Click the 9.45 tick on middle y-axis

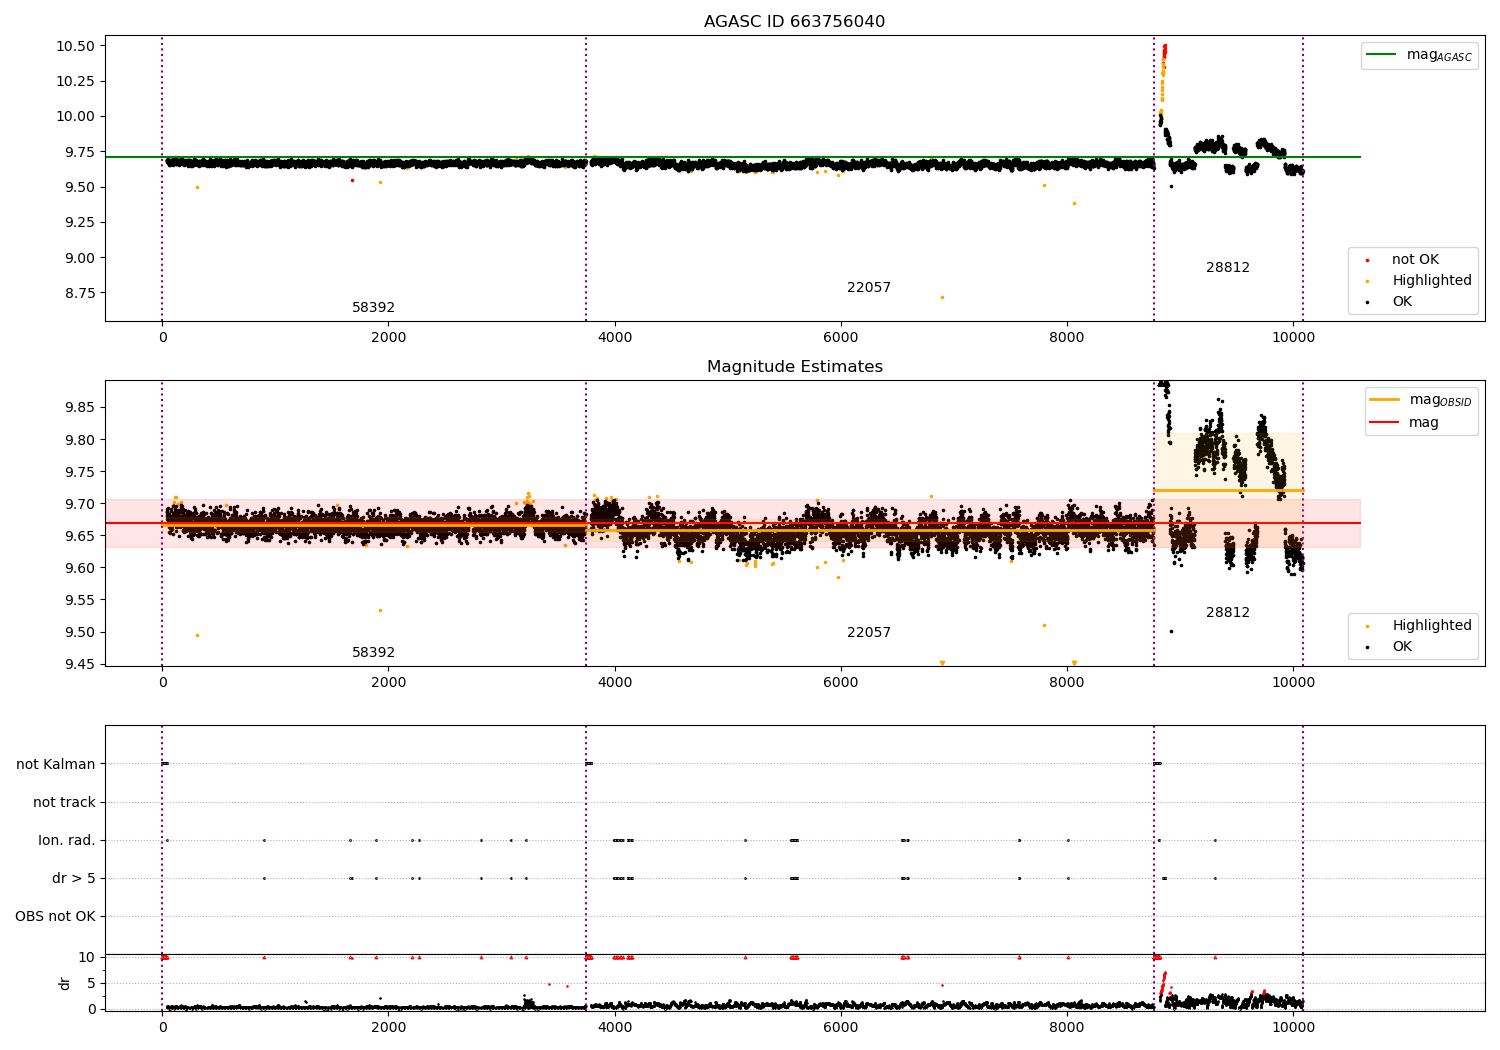tap(78, 664)
